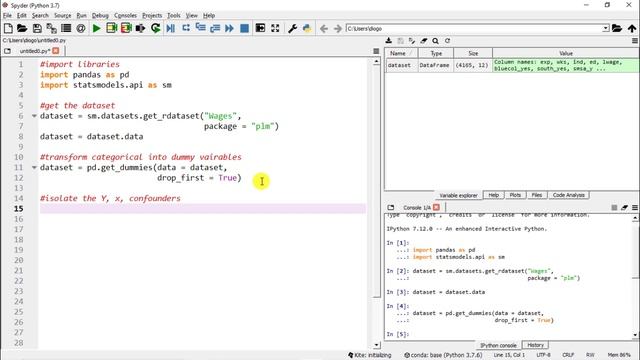Continue execution debug icon
640x360 pixels.
pos(229,28)
